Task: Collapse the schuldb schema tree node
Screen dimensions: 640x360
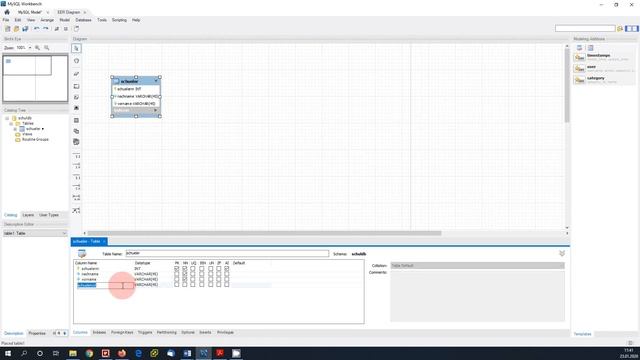Action: pos(7,118)
